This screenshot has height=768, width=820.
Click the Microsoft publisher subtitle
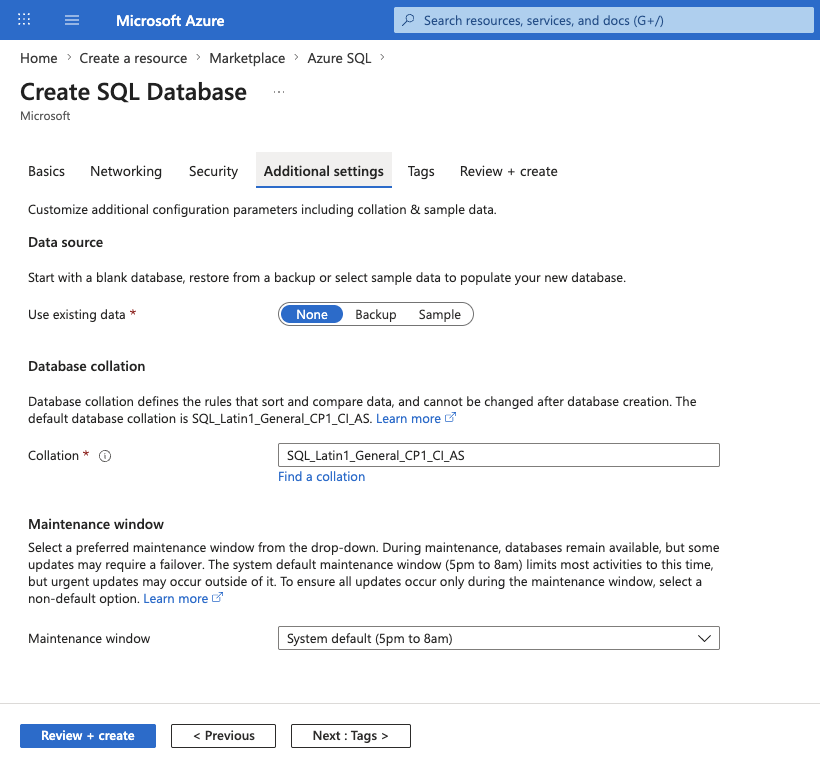[45, 116]
